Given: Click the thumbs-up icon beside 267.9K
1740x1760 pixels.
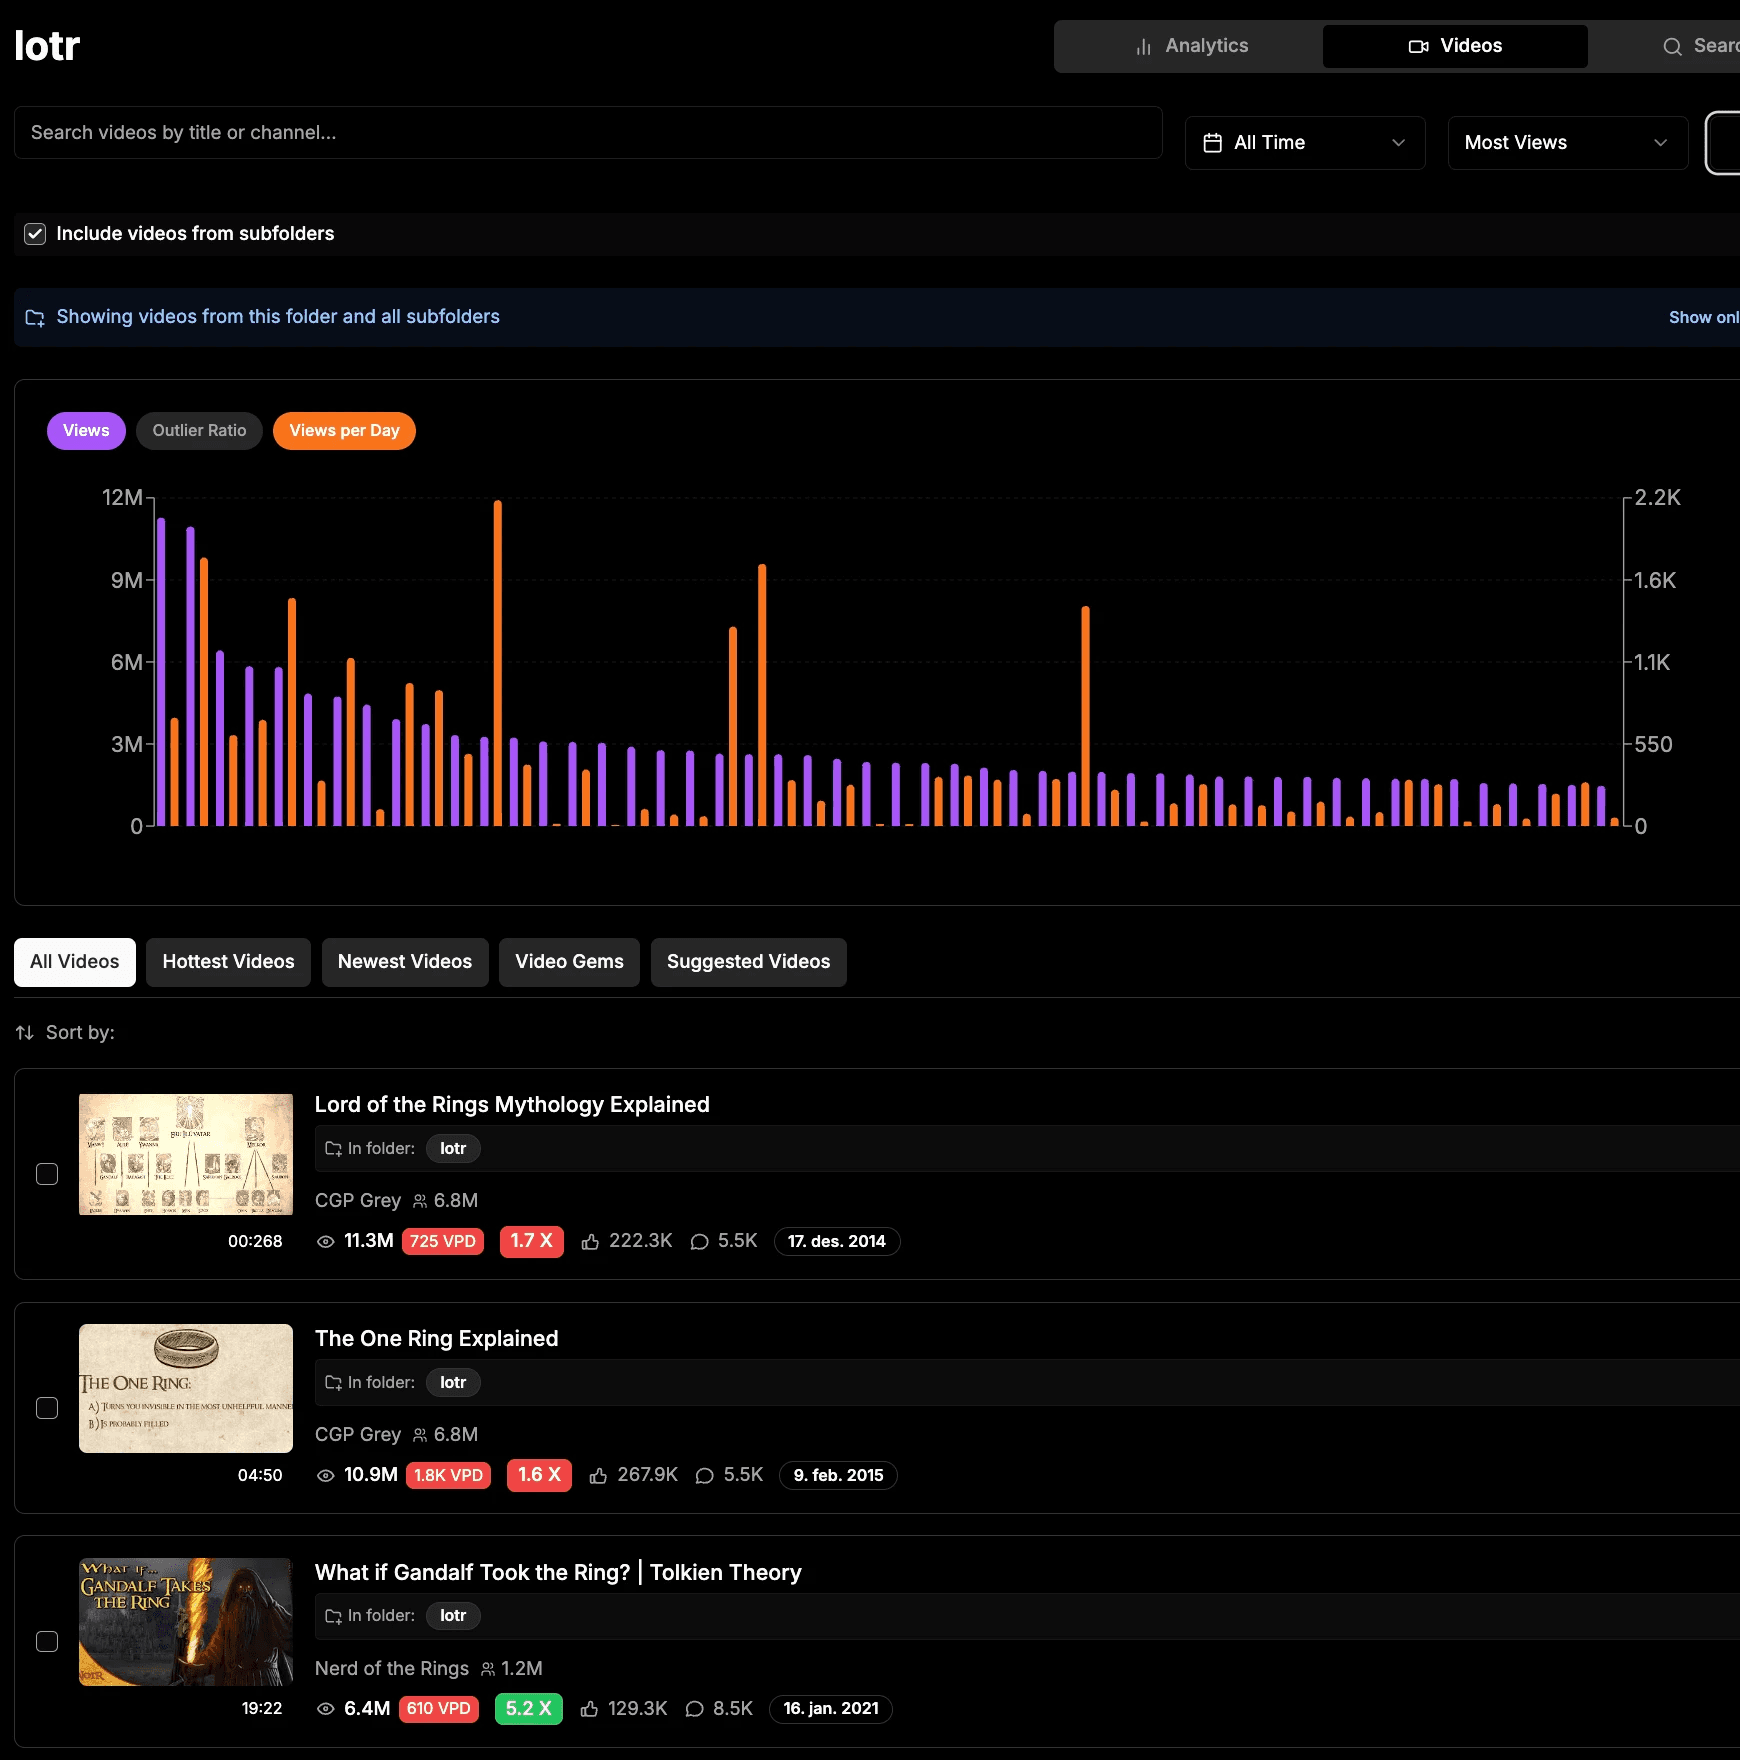Looking at the screenshot, I should coord(598,1476).
